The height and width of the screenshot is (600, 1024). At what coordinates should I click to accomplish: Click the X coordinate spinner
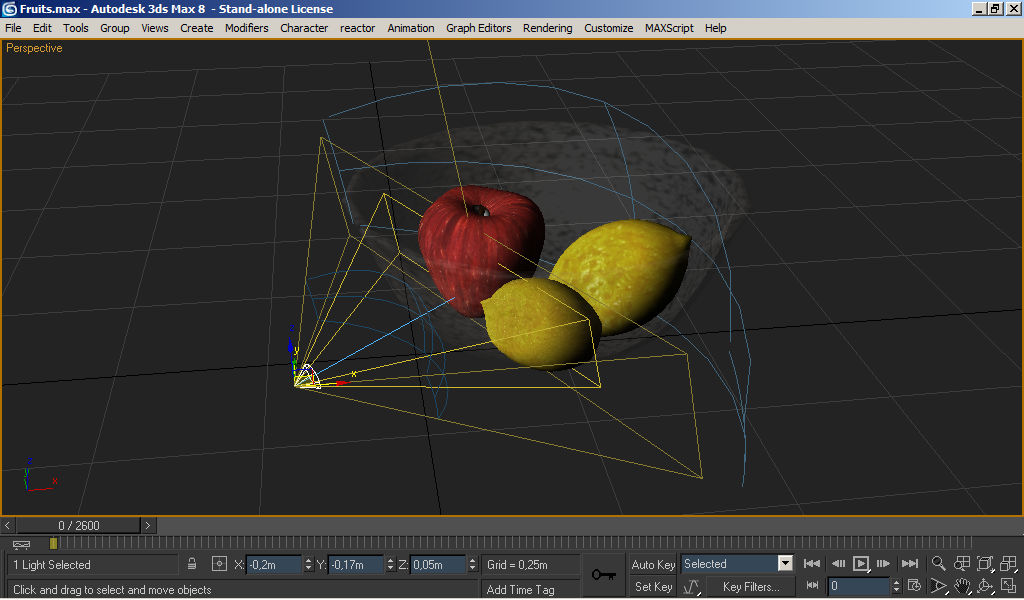coord(308,565)
